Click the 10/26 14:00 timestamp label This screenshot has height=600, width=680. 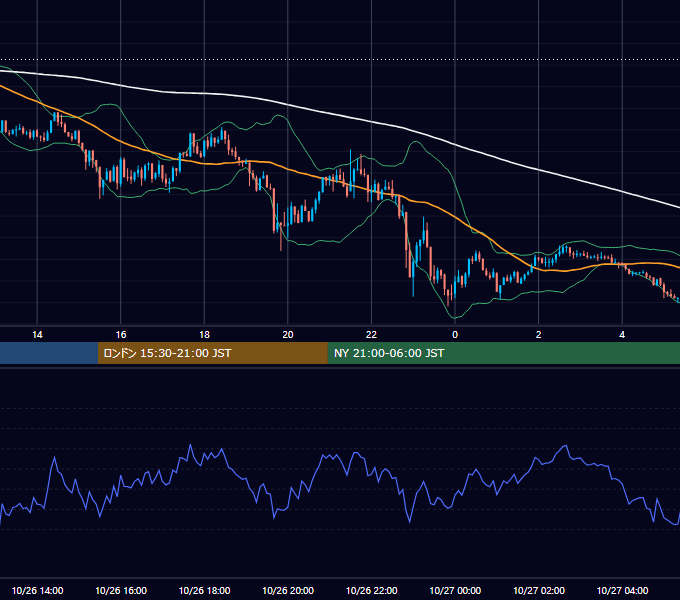click(37, 590)
